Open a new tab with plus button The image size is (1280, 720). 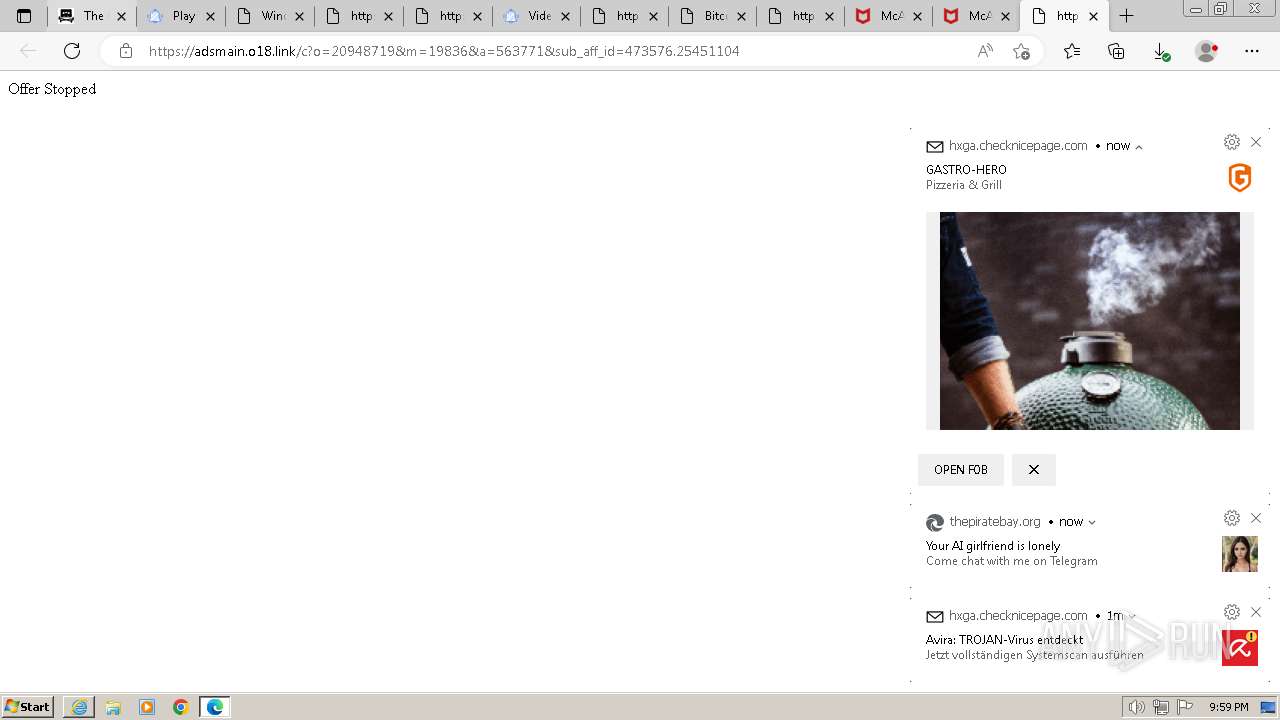(1126, 16)
